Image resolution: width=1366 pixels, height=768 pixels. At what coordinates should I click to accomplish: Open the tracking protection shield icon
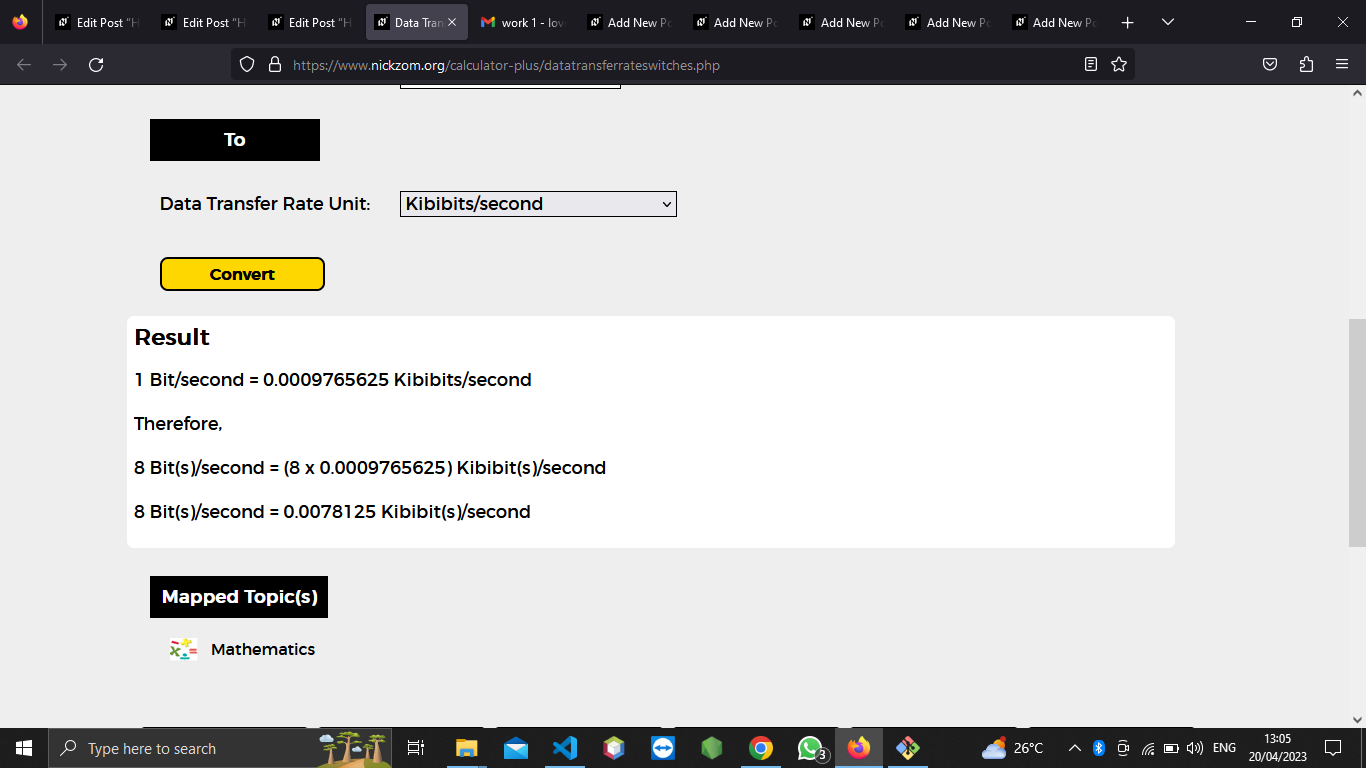(247, 65)
